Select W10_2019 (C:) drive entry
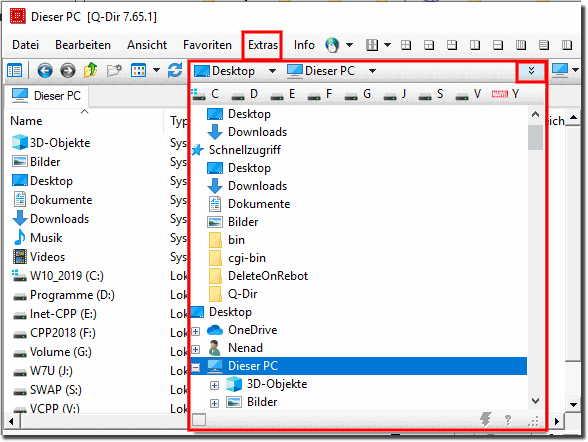Screen dimensions: 588x442 coord(67,276)
